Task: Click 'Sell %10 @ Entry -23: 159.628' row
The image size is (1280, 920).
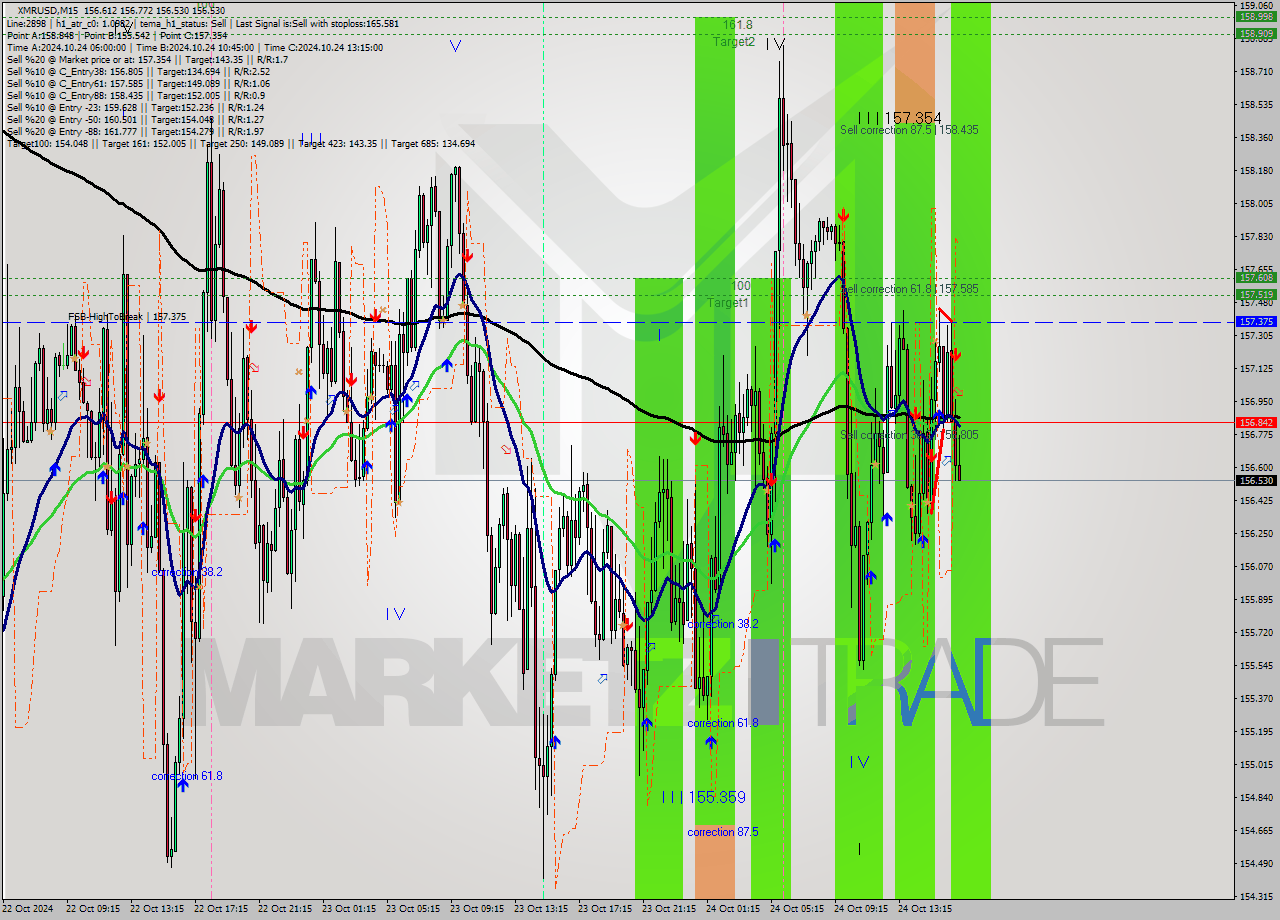Action: click(x=135, y=107)
